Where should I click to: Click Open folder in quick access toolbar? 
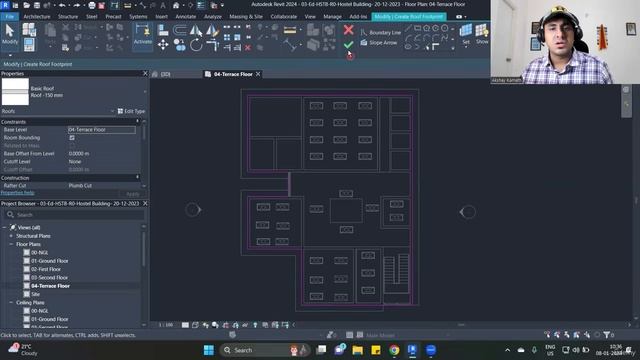pos(26,5)
